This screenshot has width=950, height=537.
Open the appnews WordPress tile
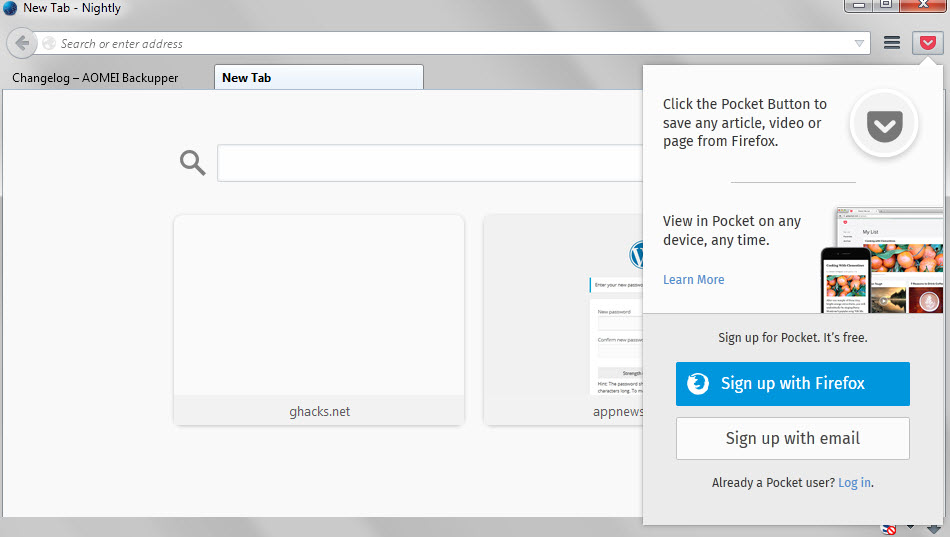tap(563, 319)
